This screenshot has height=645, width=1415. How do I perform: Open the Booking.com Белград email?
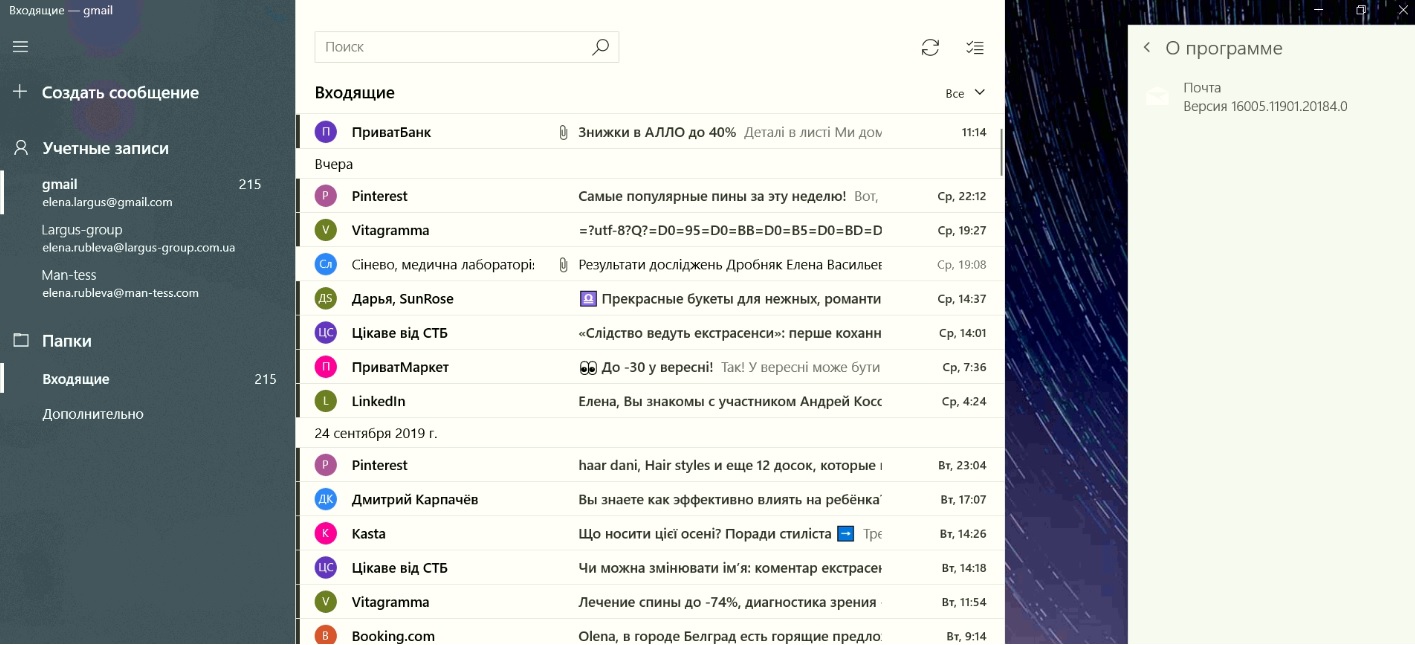pyautogui.click(x=650, y=633)
